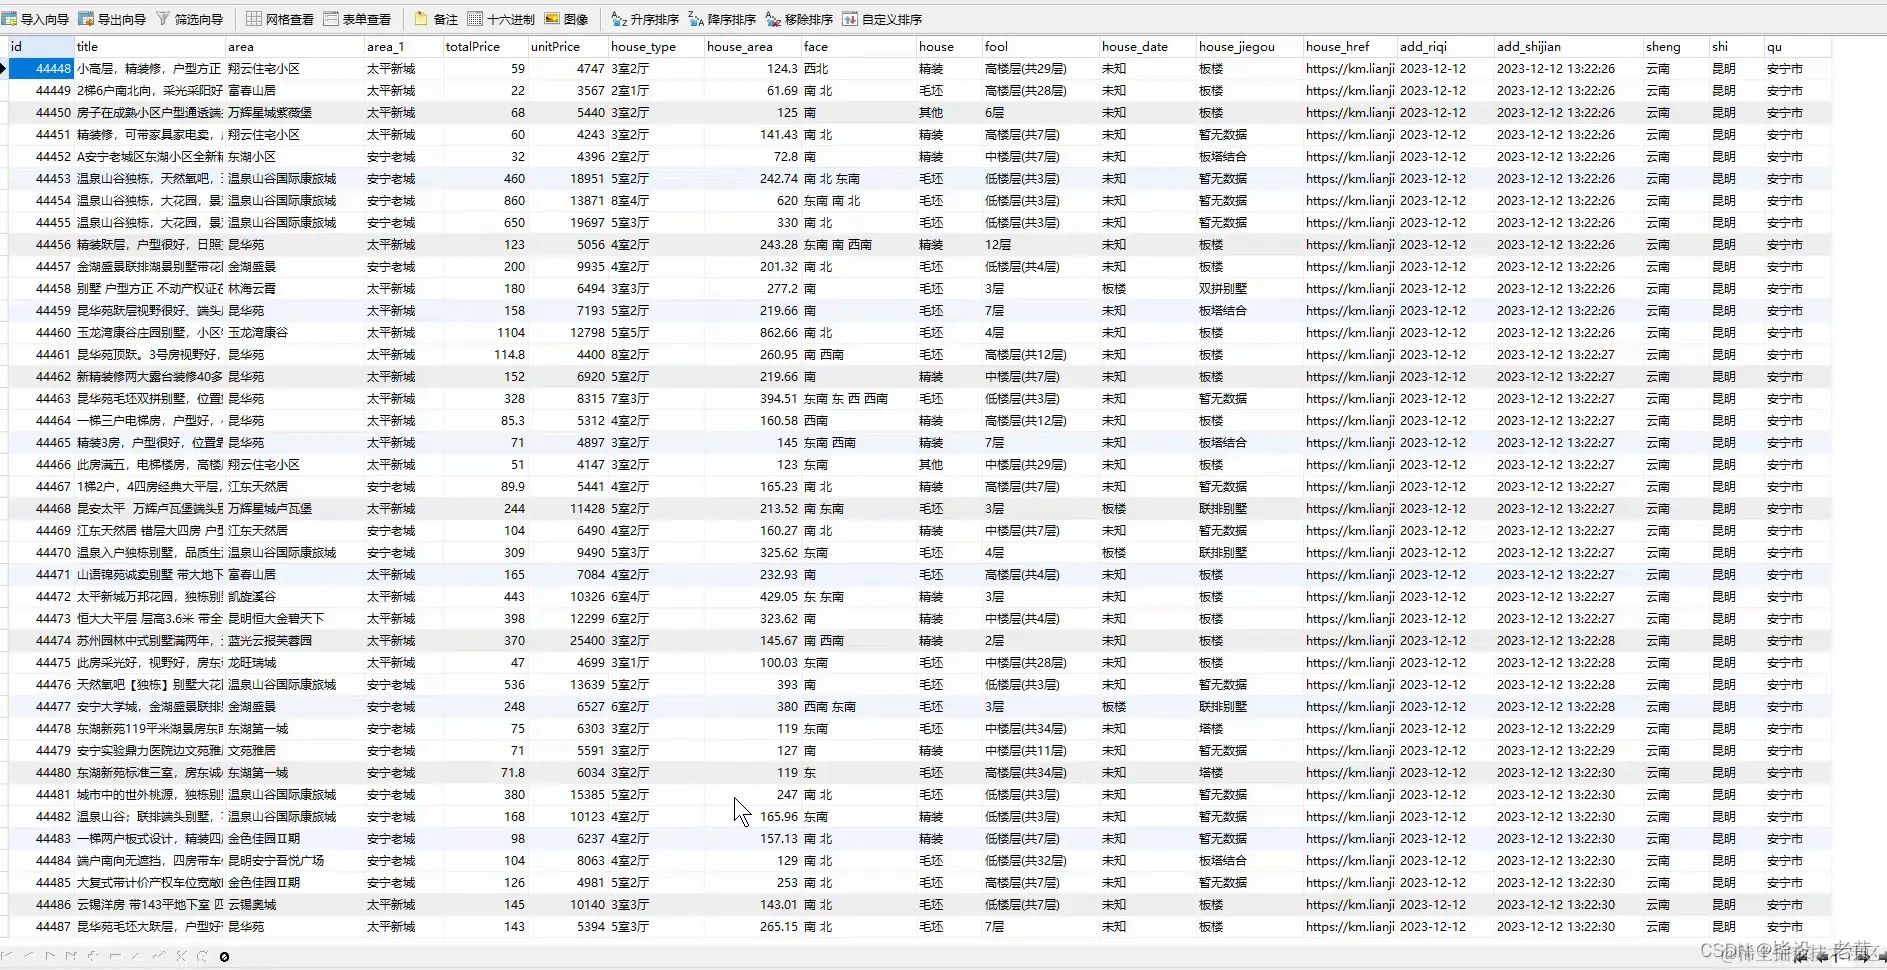Select the totalPrice column header

[x=486, y=46]
